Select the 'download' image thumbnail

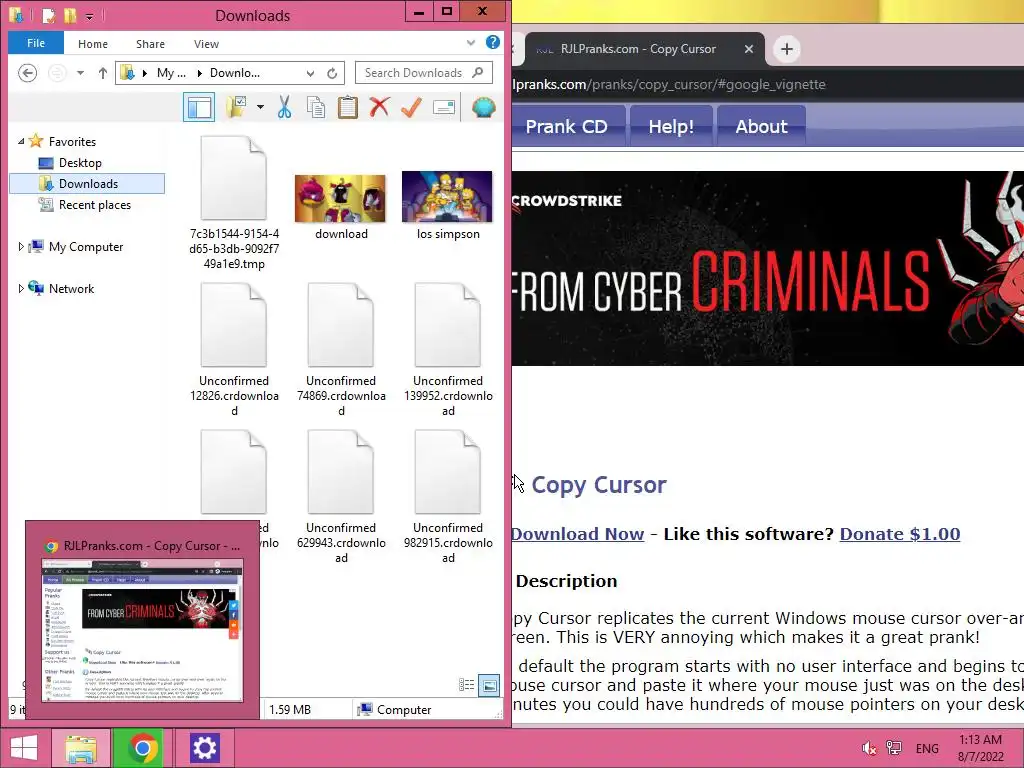pyautogui.click(x=341, y=207)
